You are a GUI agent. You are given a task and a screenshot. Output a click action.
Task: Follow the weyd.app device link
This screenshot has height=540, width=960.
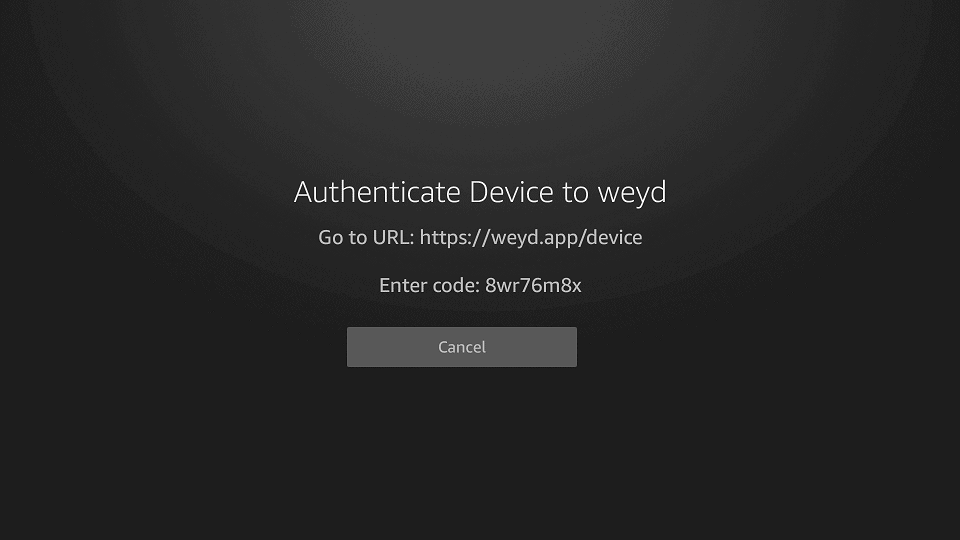click(x=531, y=238)
